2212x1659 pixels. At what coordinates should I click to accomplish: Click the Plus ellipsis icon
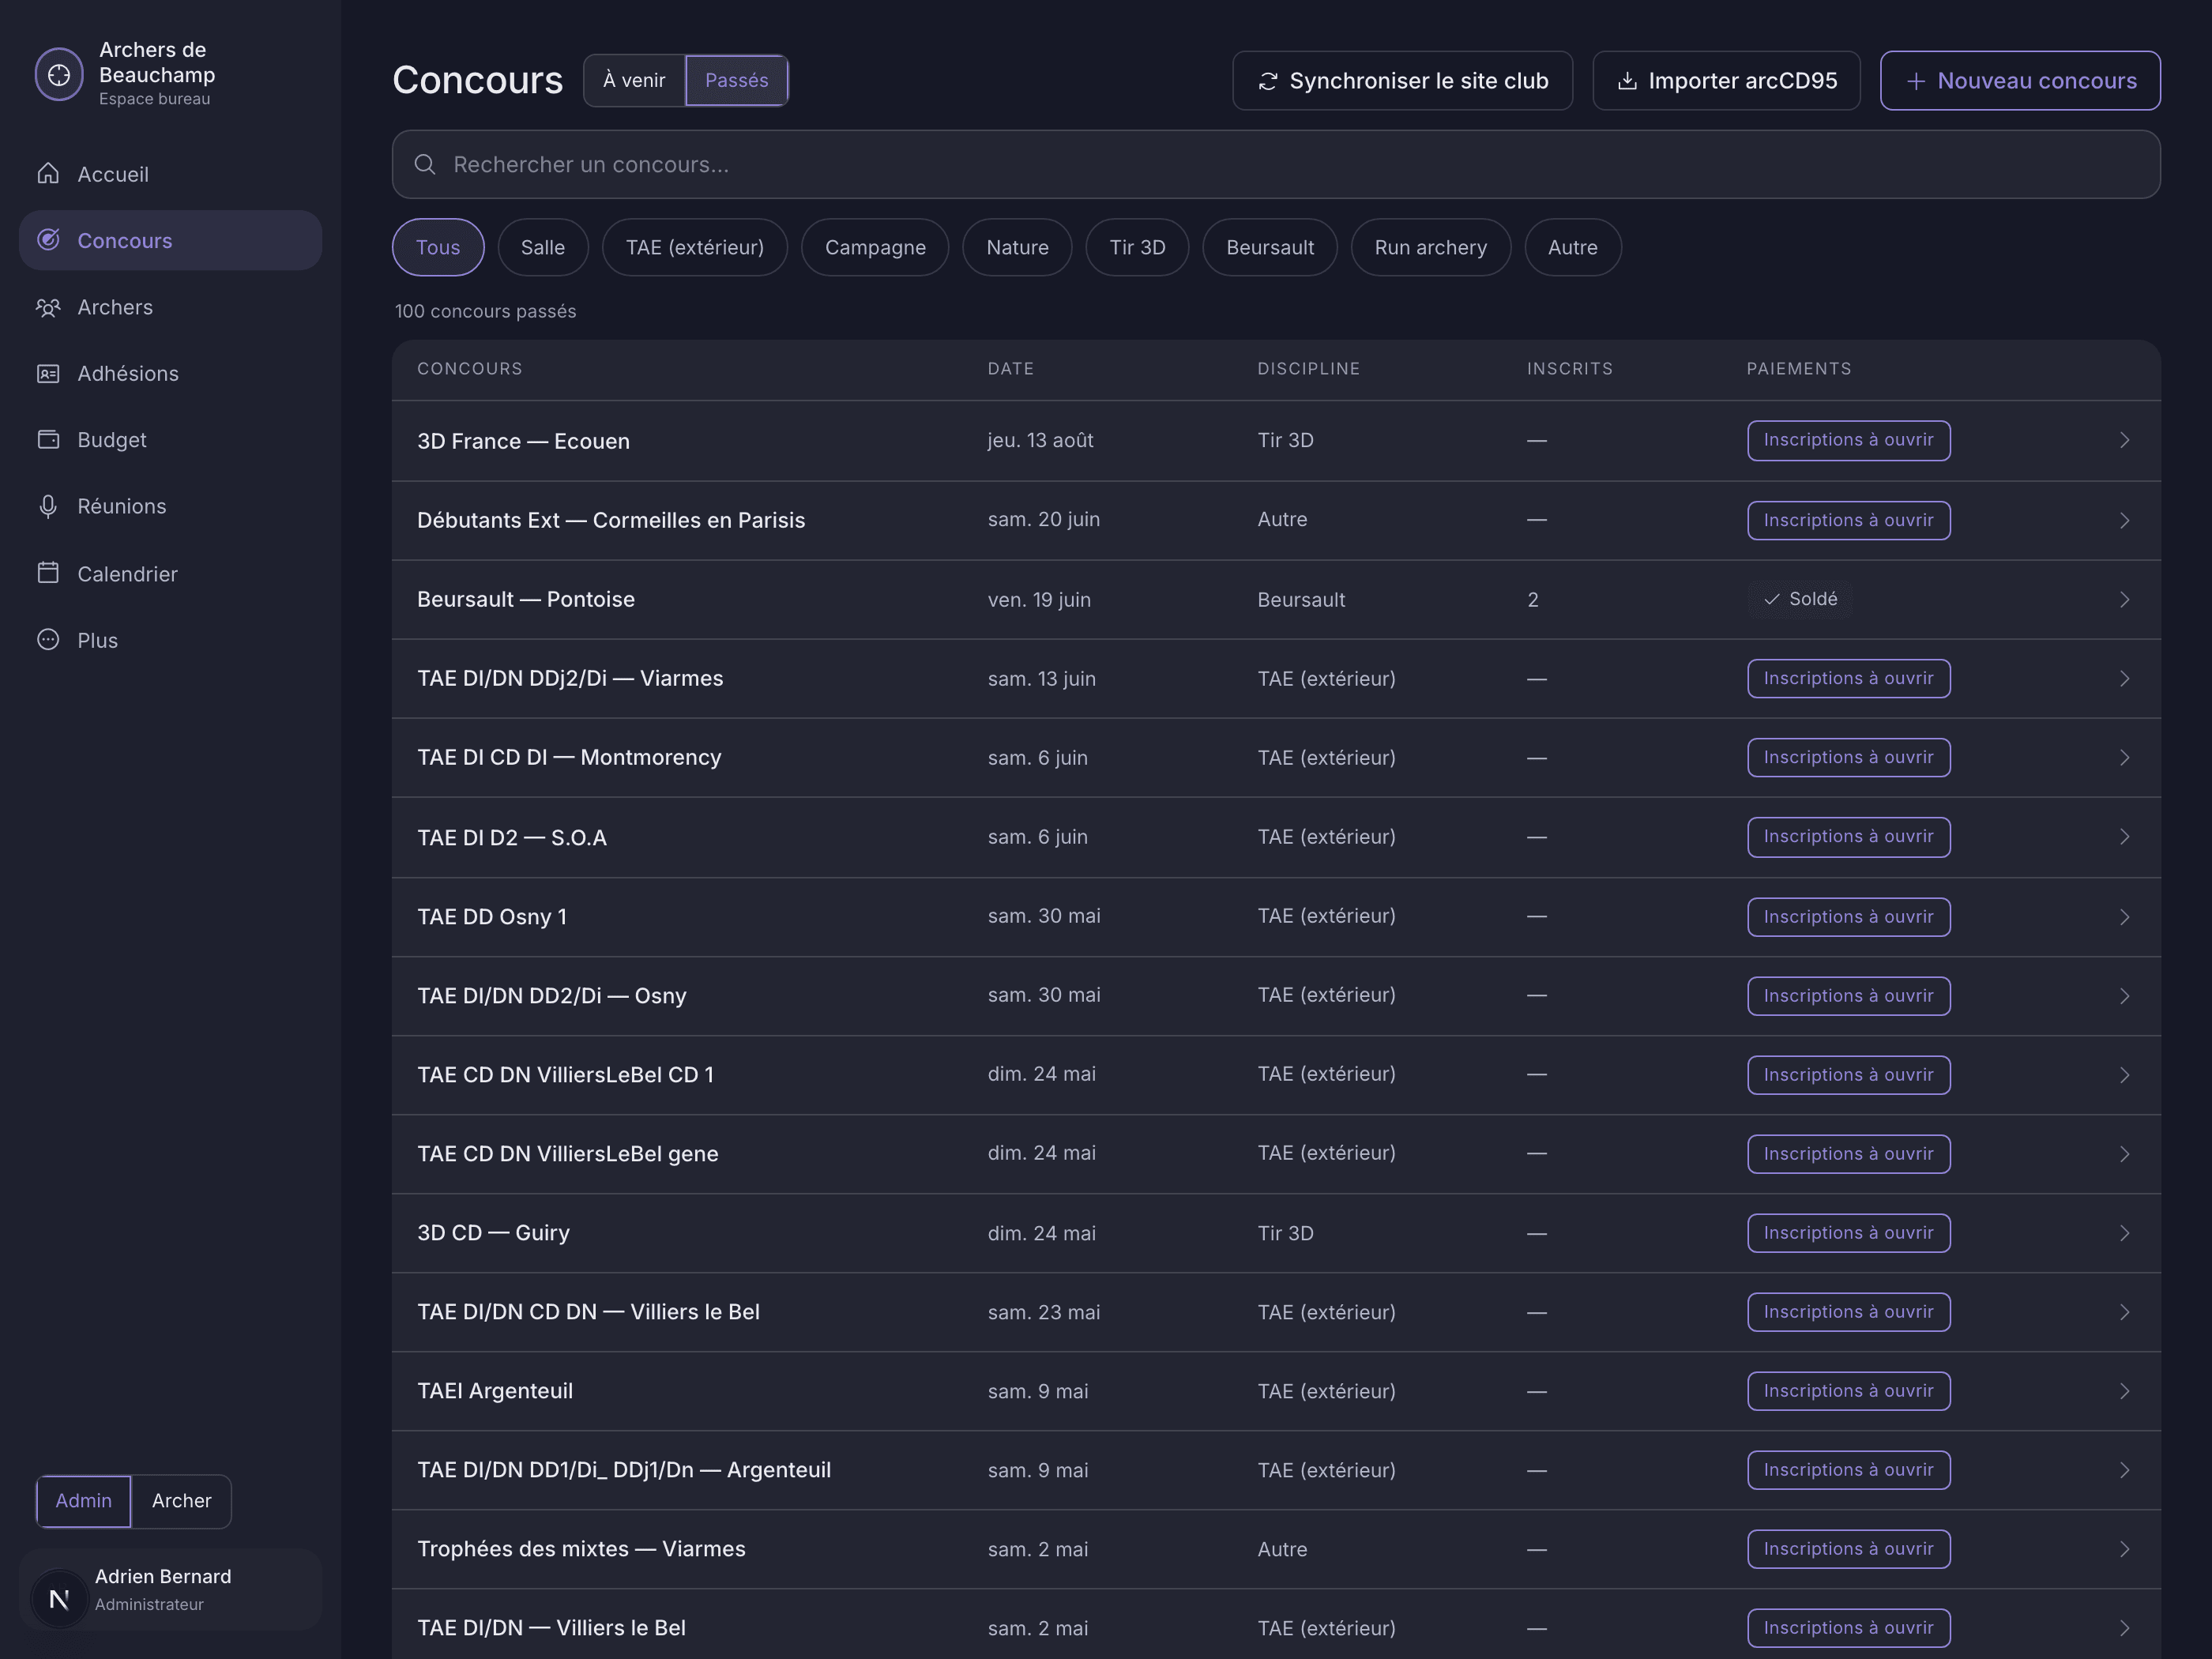(48, 640)
